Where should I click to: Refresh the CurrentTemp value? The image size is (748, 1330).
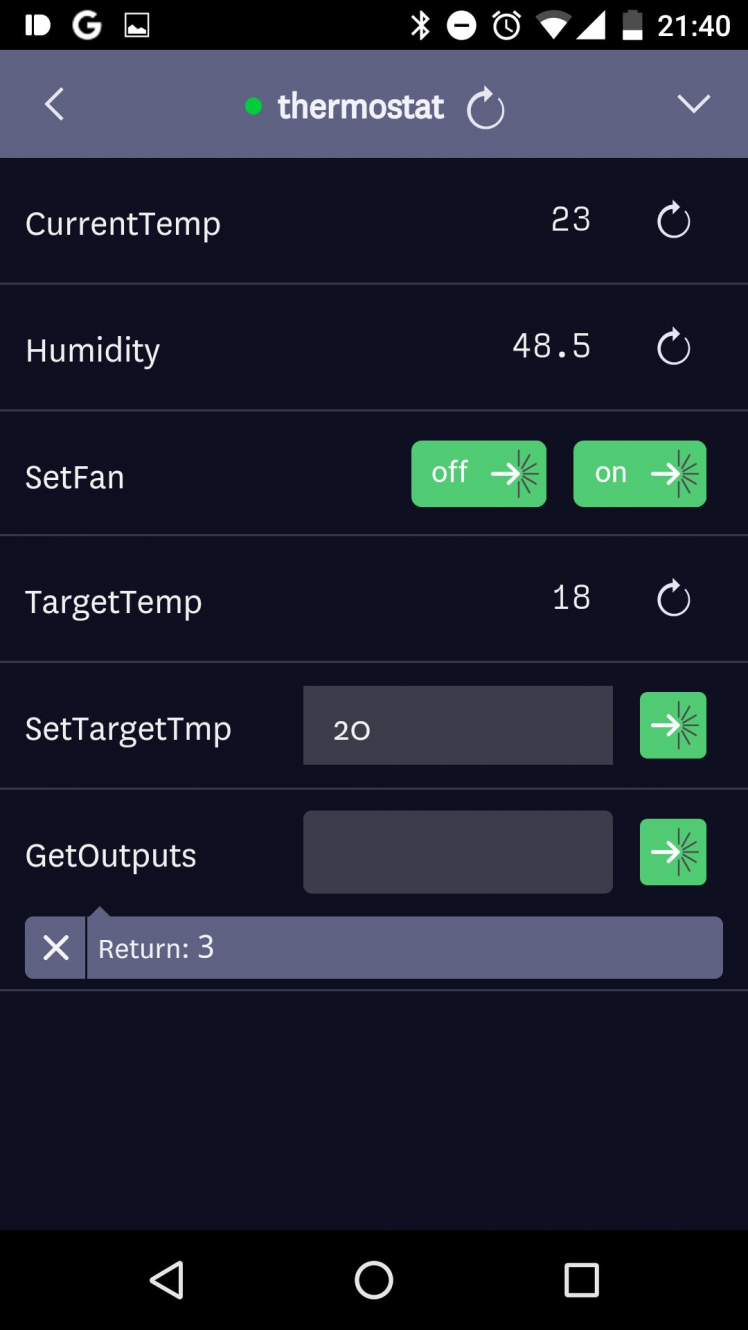click(x=673, y=221)
